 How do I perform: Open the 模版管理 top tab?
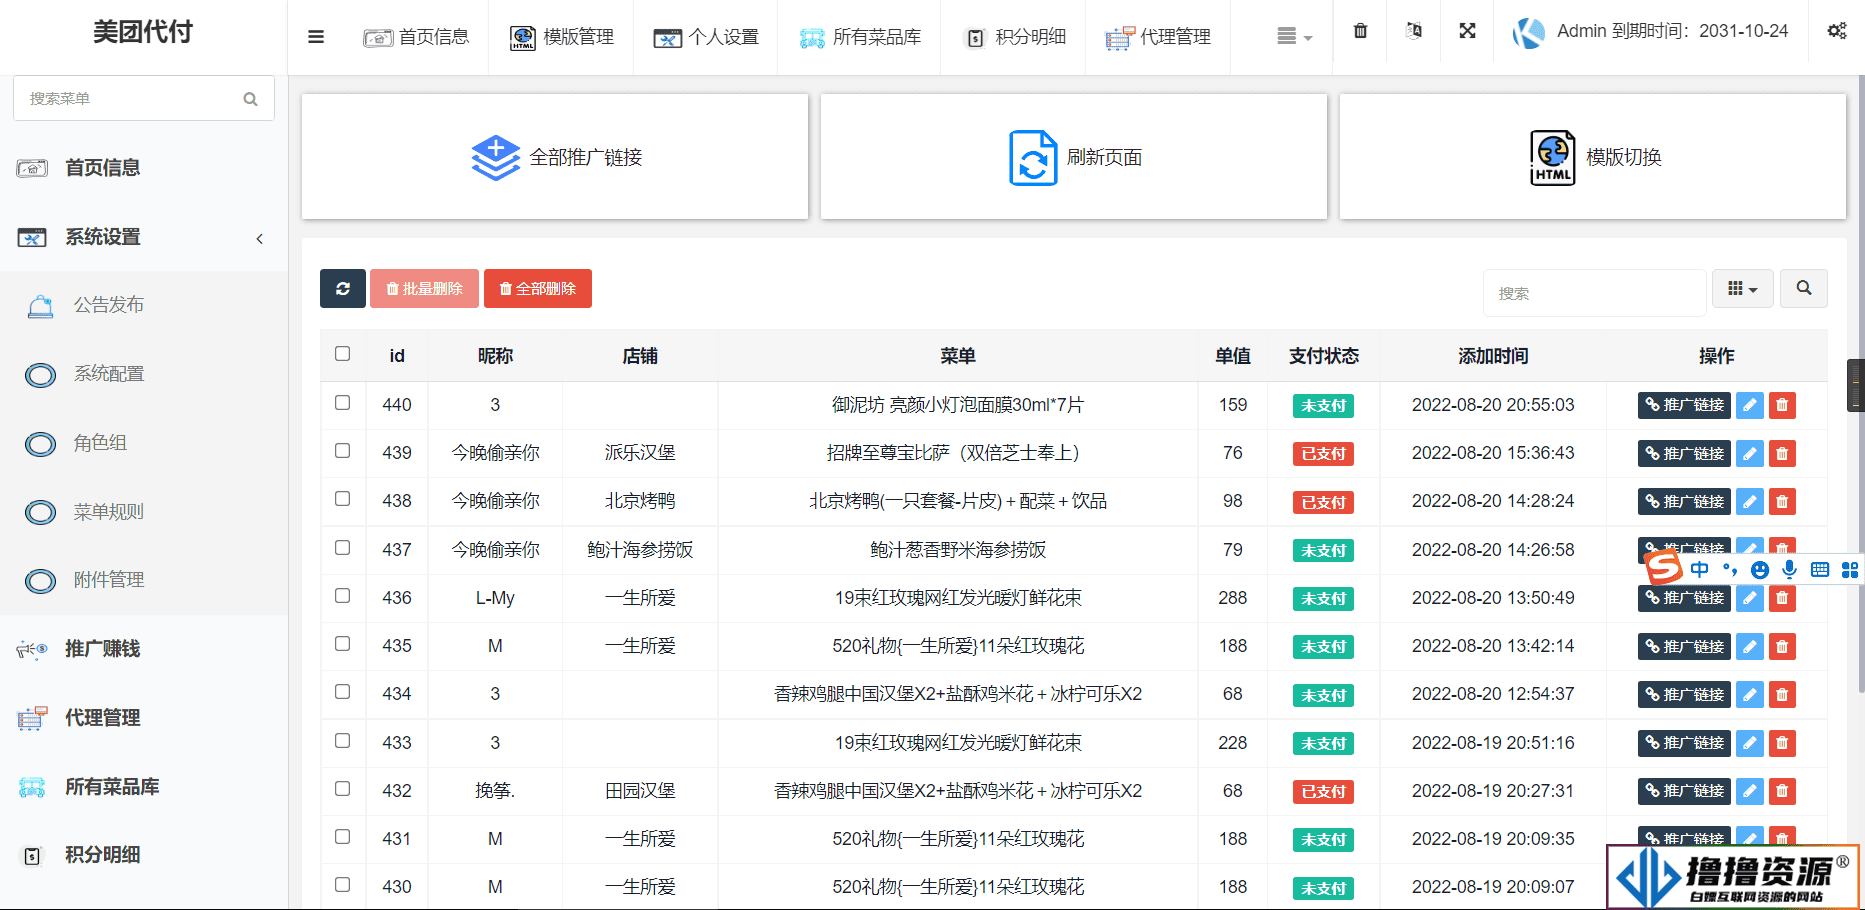562,37
